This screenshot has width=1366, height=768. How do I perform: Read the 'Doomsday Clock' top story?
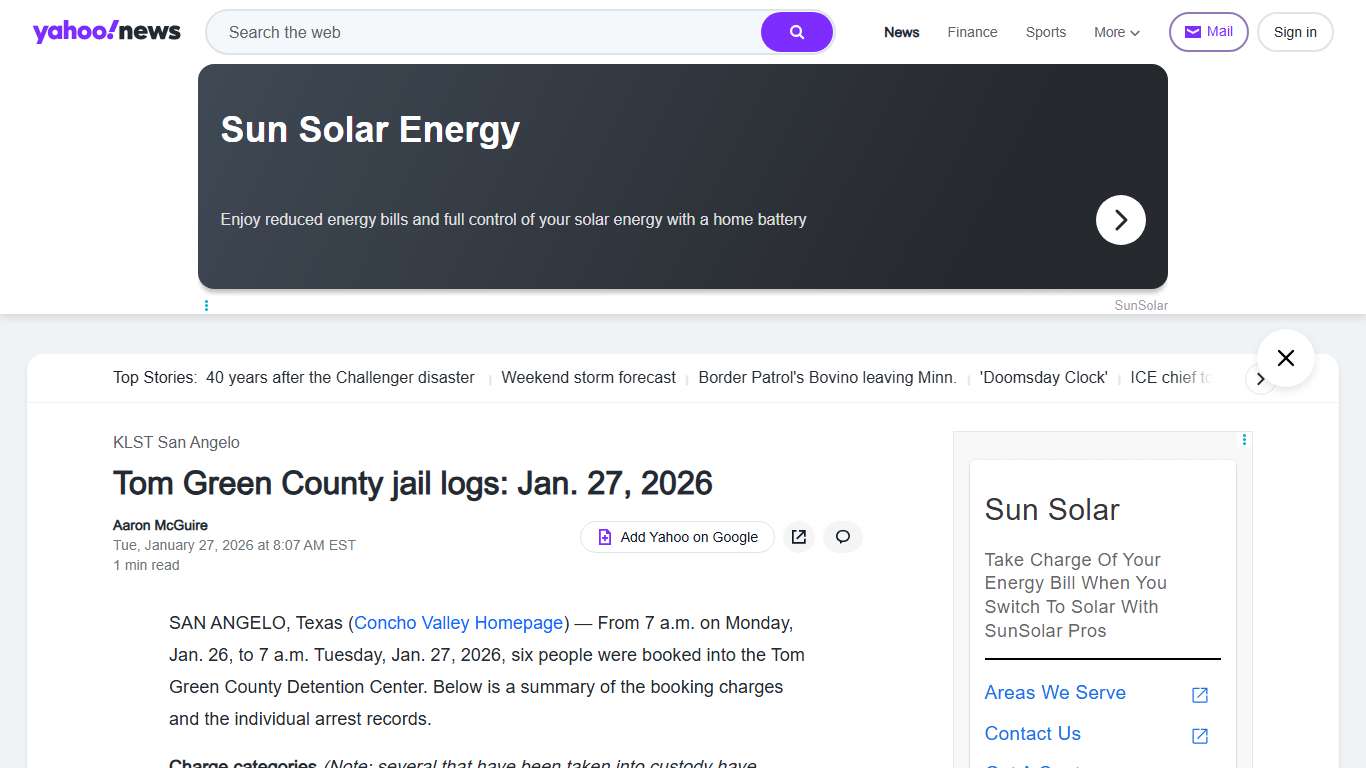(x=1043, y=378)
